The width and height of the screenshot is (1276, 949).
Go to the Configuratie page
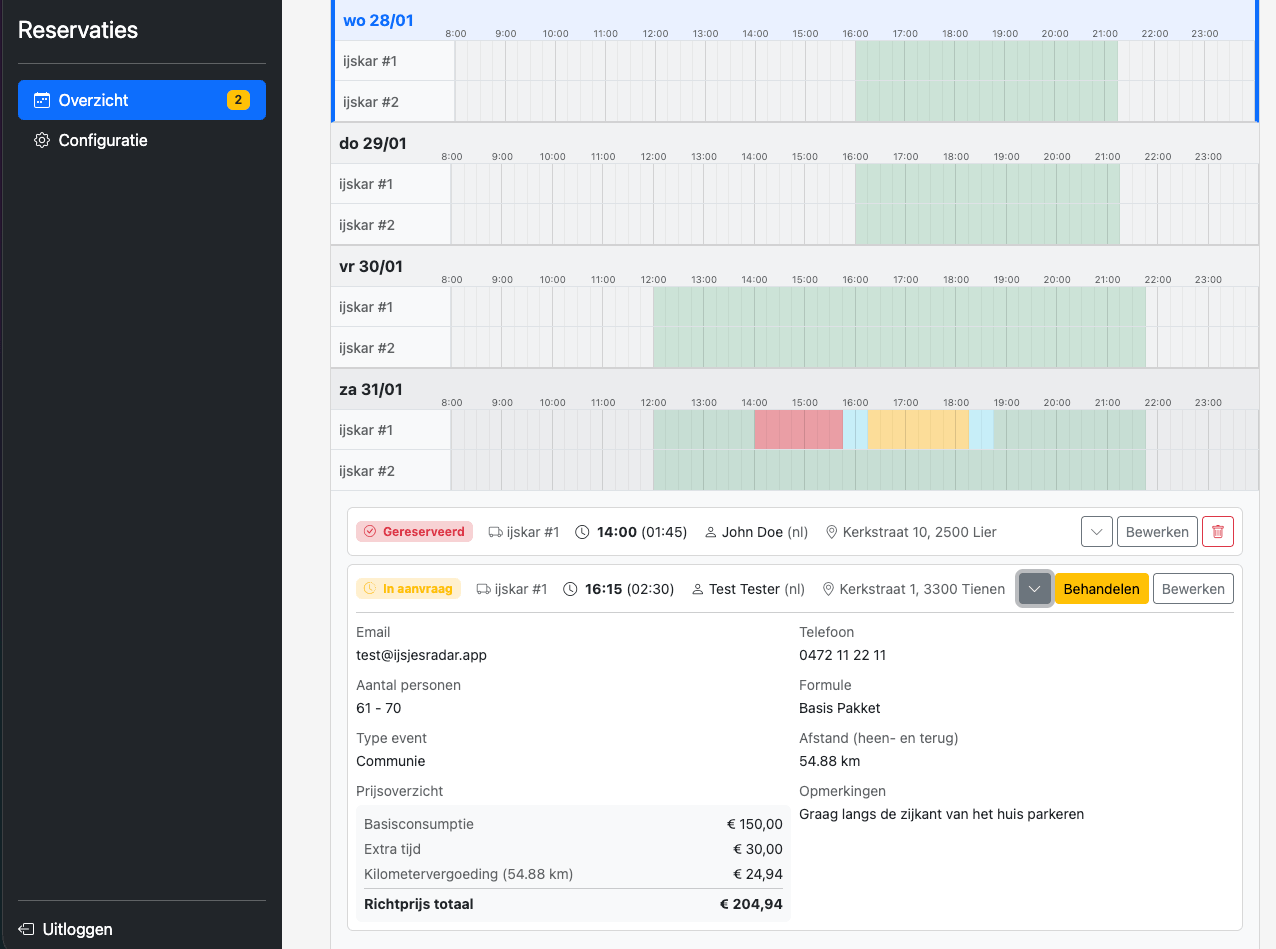pos(142,140)
